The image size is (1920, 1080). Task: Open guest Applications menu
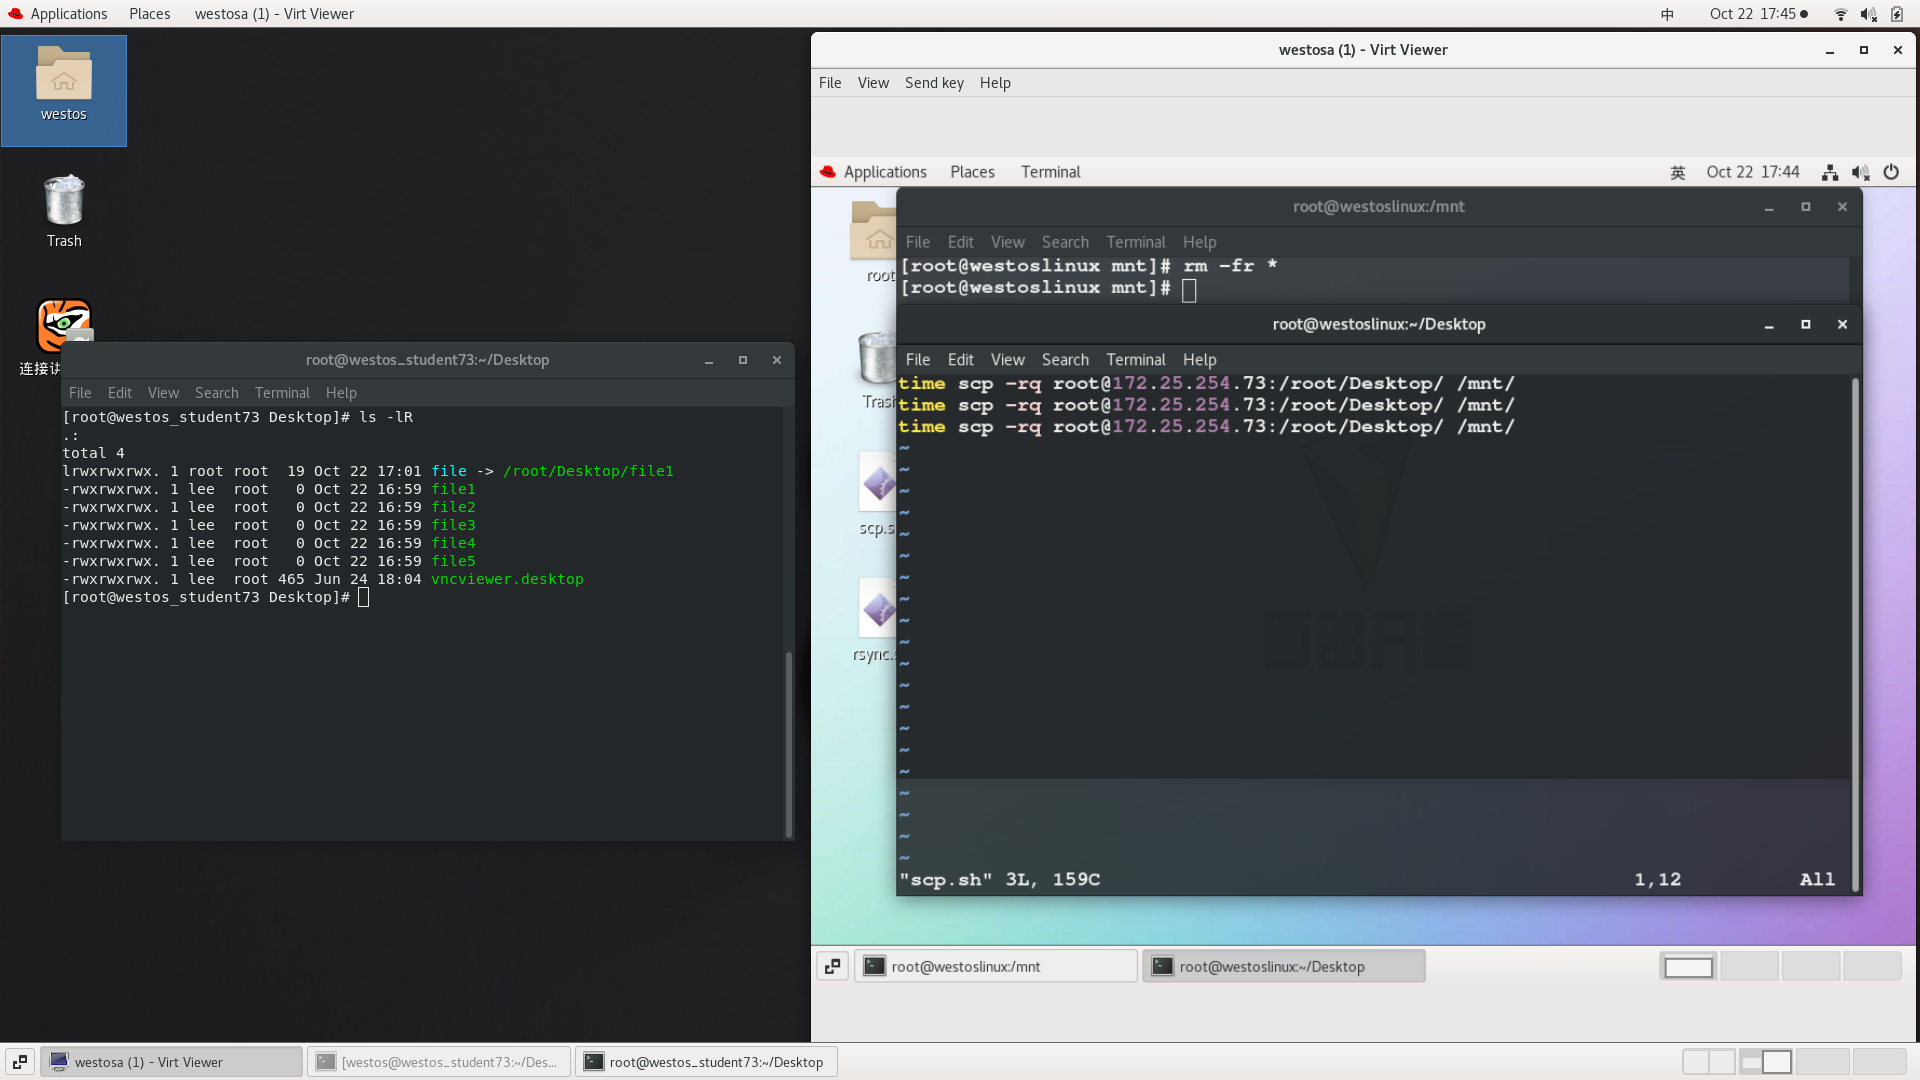884,172
